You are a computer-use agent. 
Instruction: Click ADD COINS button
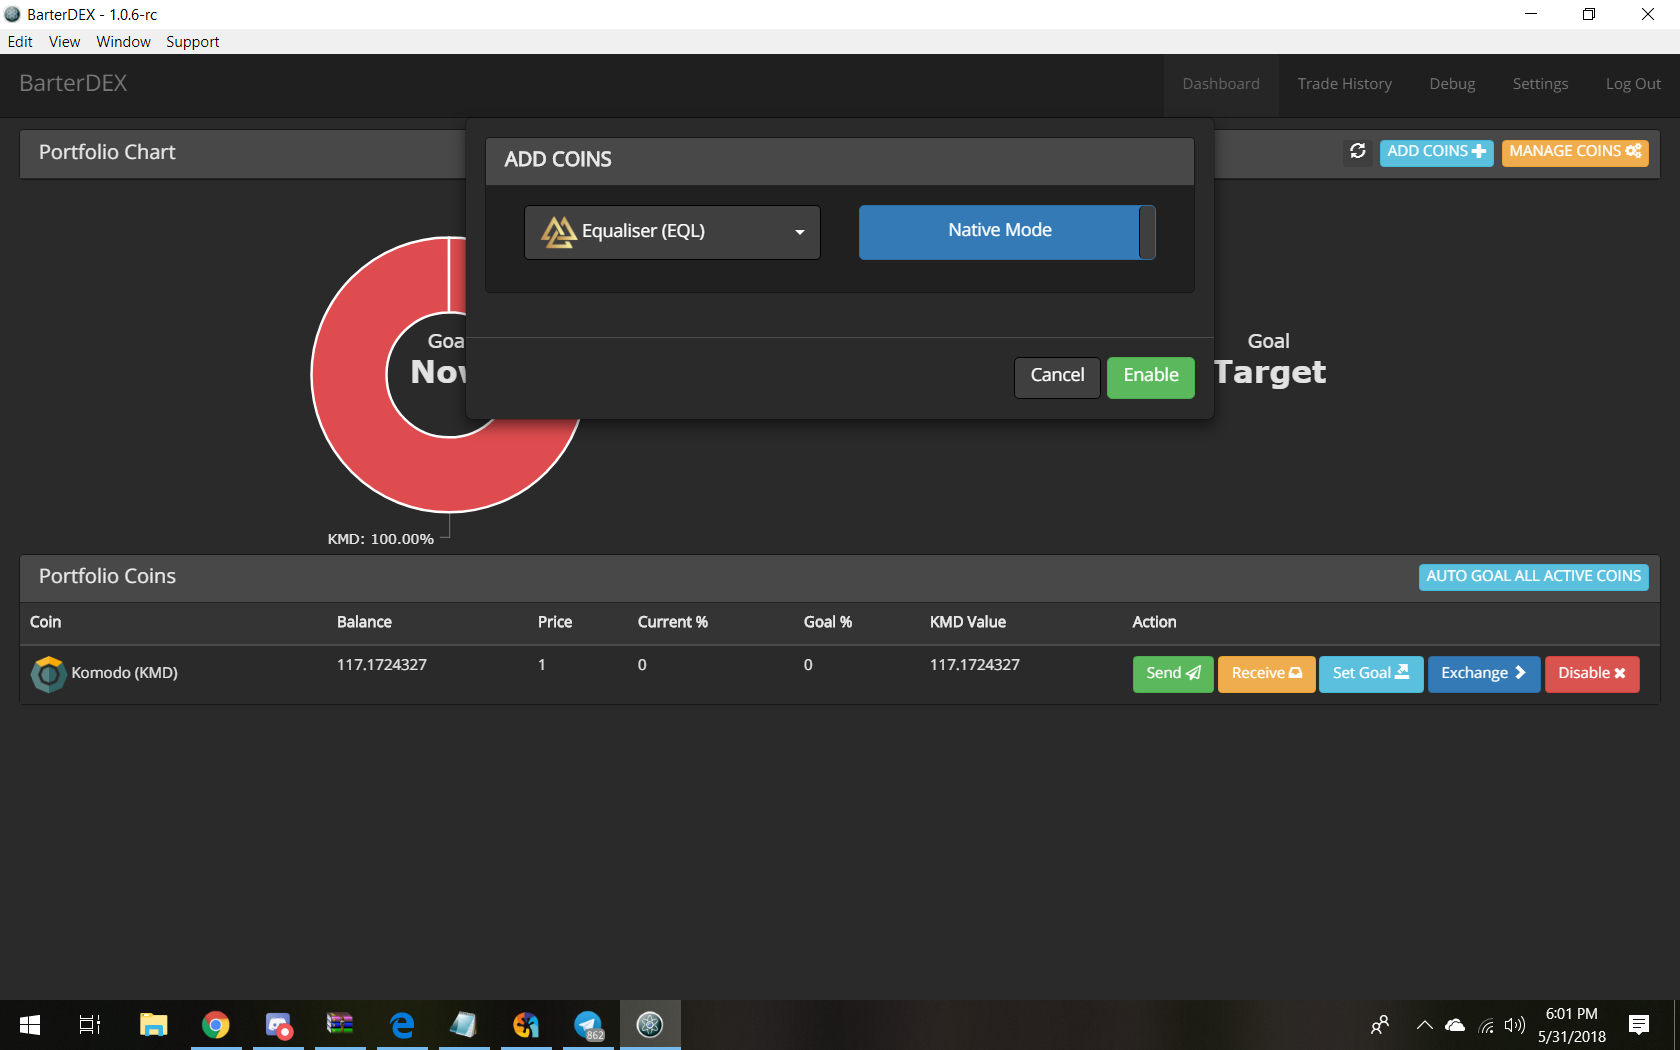(x=1436, y=152)
